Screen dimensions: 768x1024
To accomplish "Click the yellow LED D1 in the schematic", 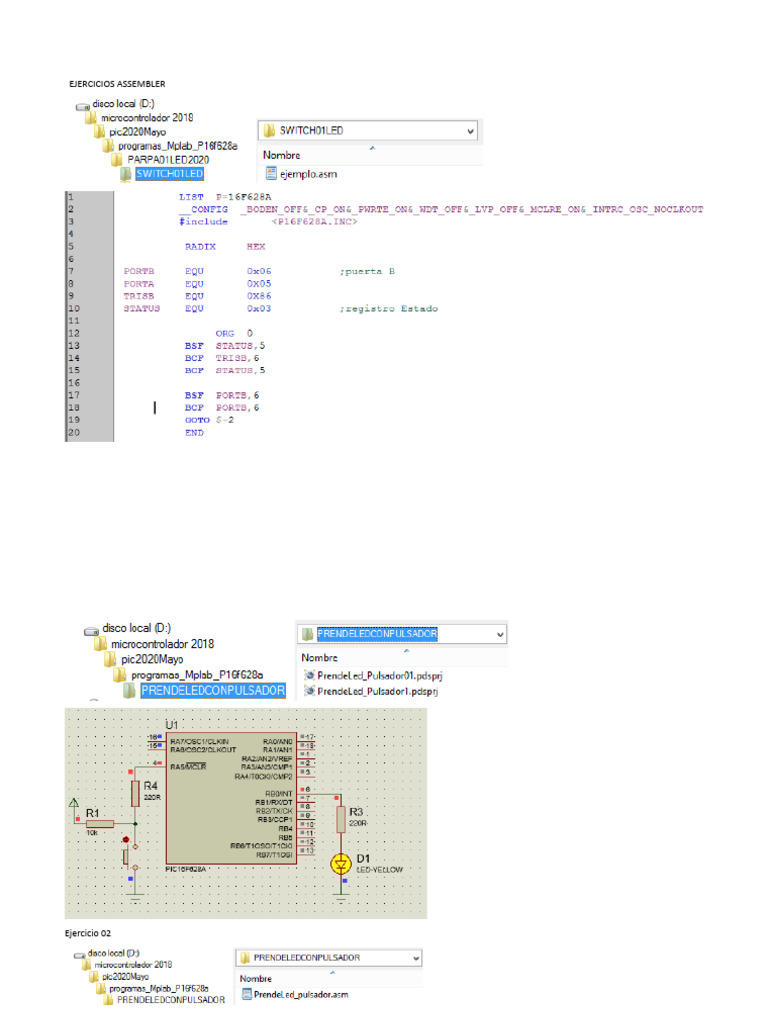I will pos(341,862).
